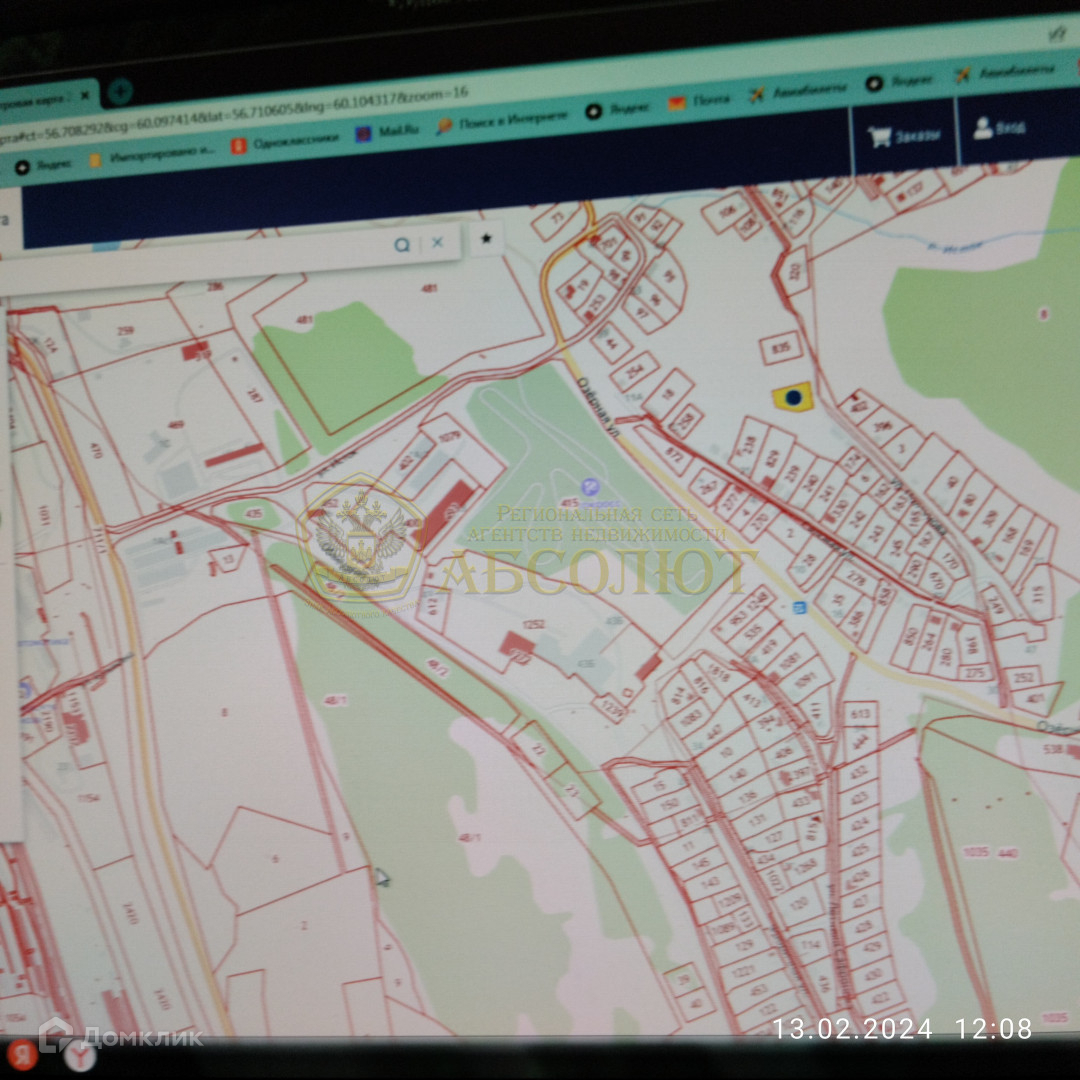Open the Заказы shopping cart
Screen dimensions: 1080x1080
(903, 136)
